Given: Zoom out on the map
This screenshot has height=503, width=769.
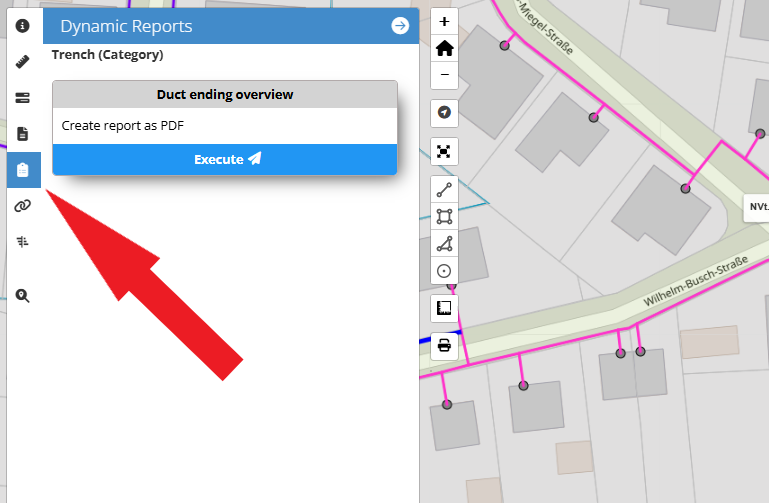Looking at the screenshot, I should click(444, 75).
